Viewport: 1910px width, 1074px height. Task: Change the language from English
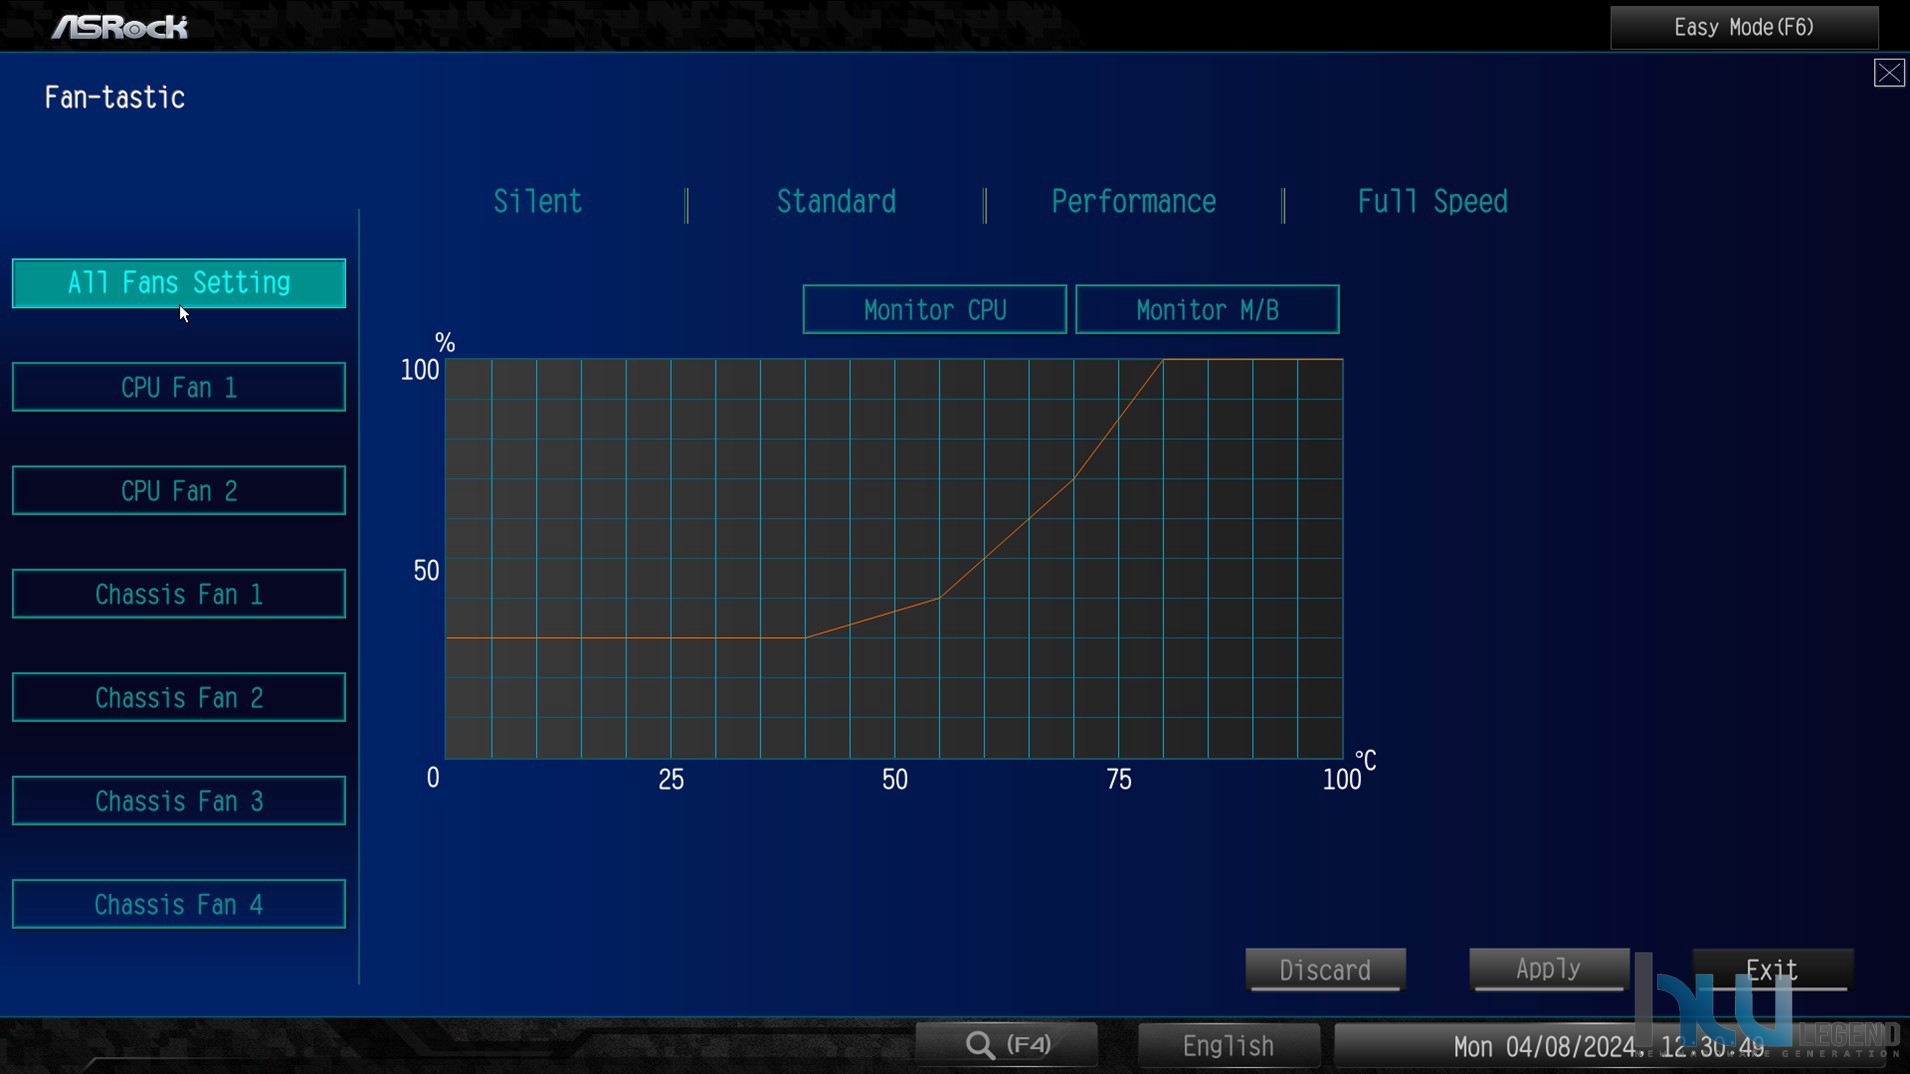click(1228, 1046)
